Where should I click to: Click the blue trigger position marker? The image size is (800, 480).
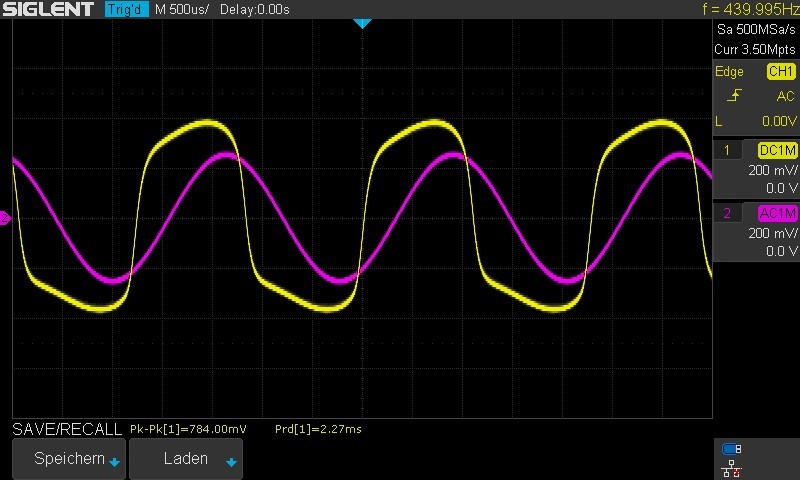tap(362, 23)
